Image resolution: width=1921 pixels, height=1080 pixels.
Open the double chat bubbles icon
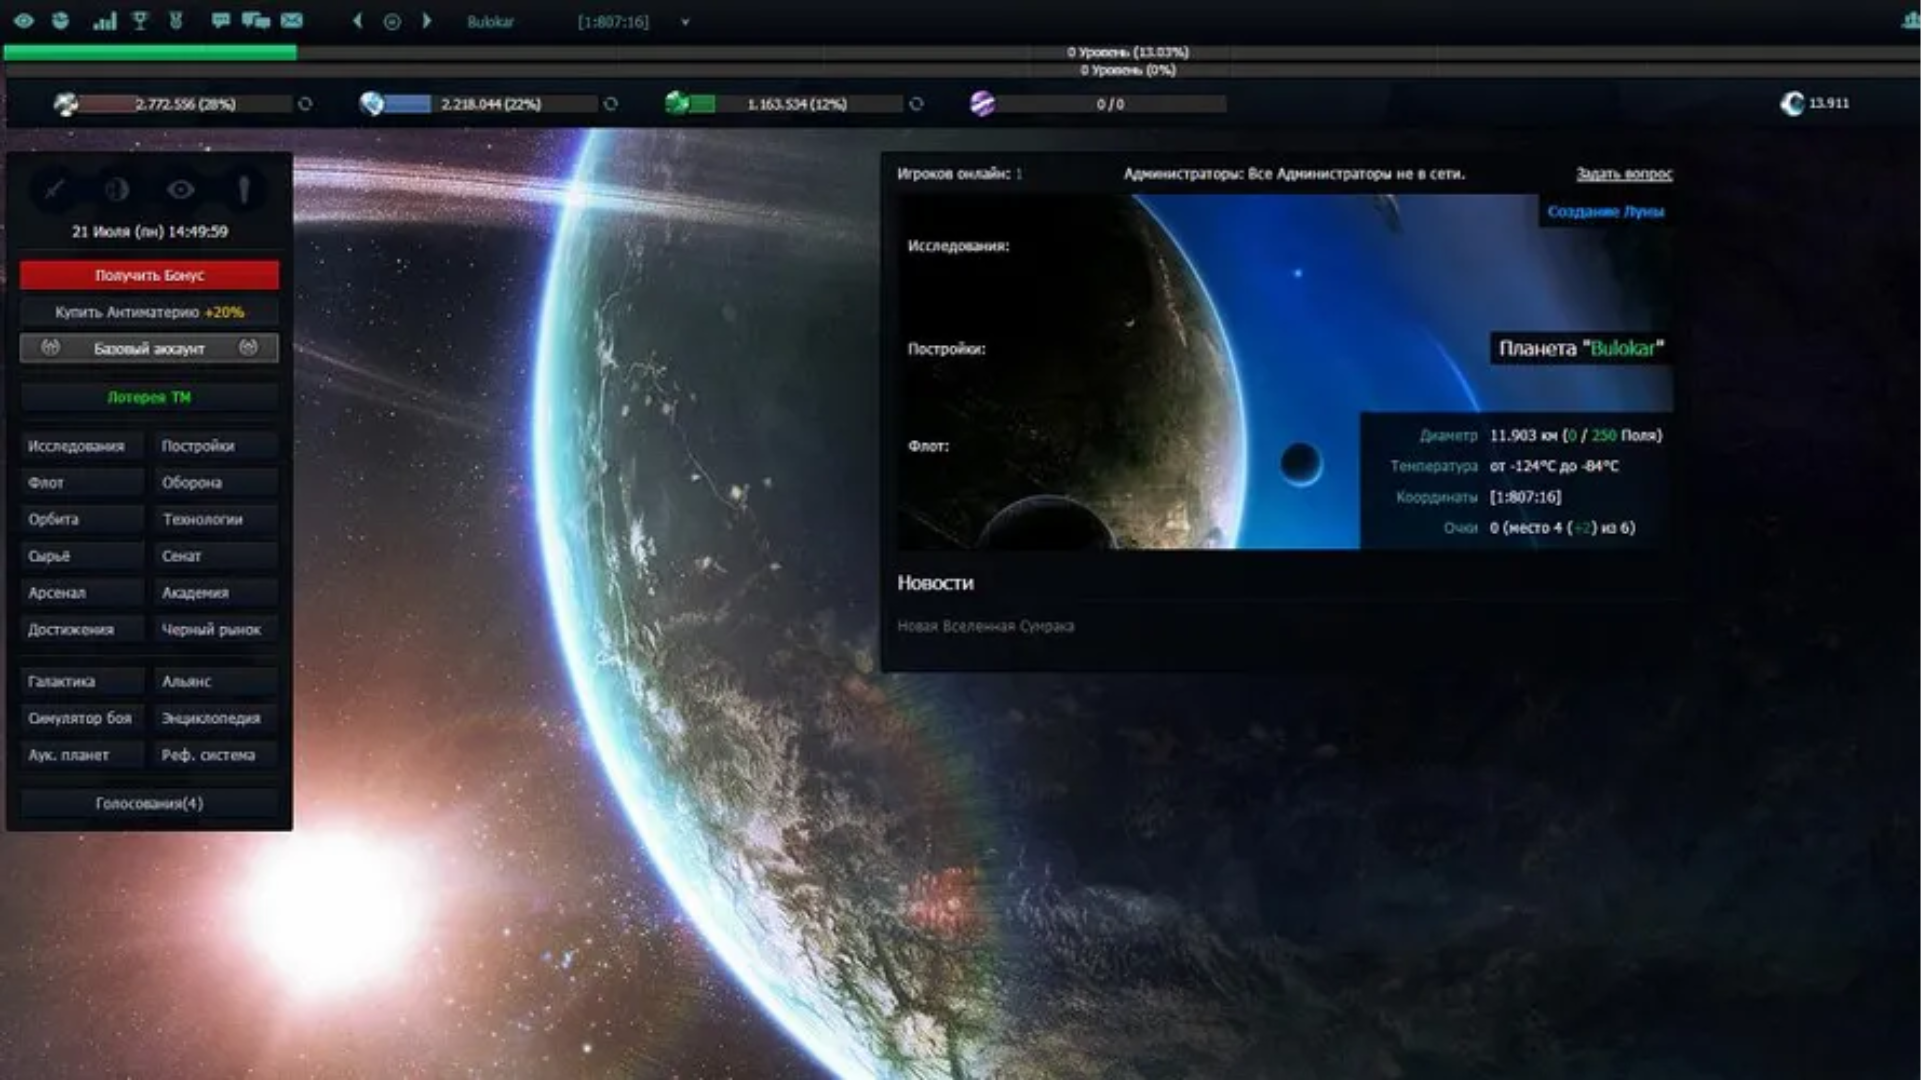(256, 20)
